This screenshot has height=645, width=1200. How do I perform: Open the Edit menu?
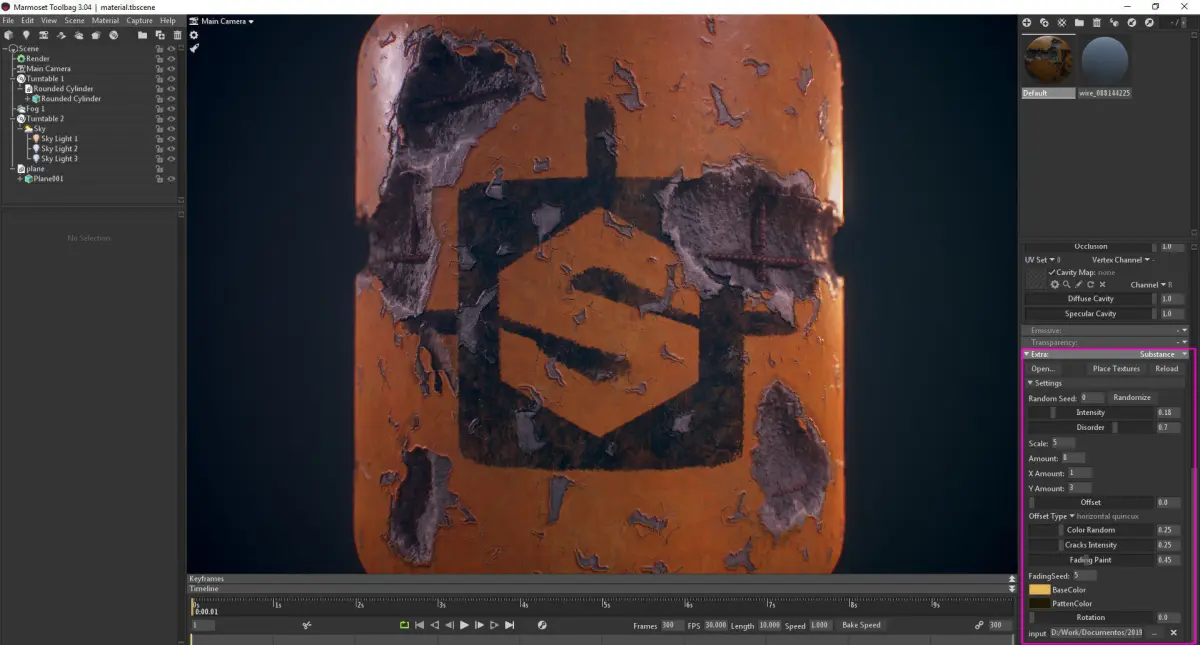[27, 21]
